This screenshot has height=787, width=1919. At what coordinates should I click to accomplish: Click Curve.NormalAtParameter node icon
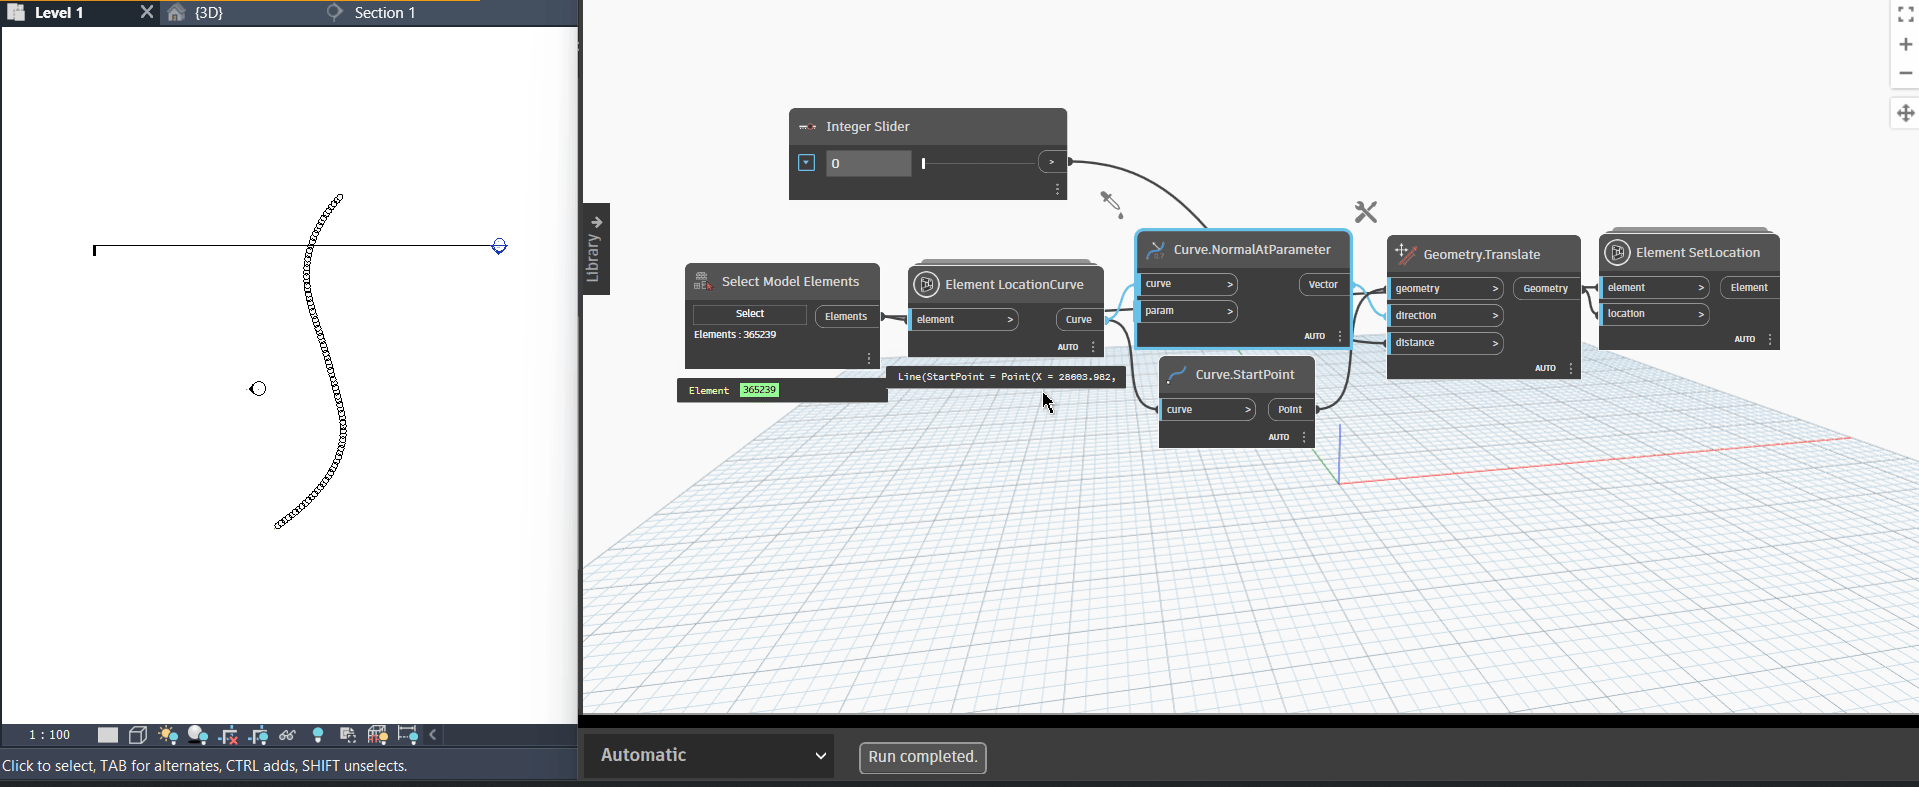coord(1156,250)
